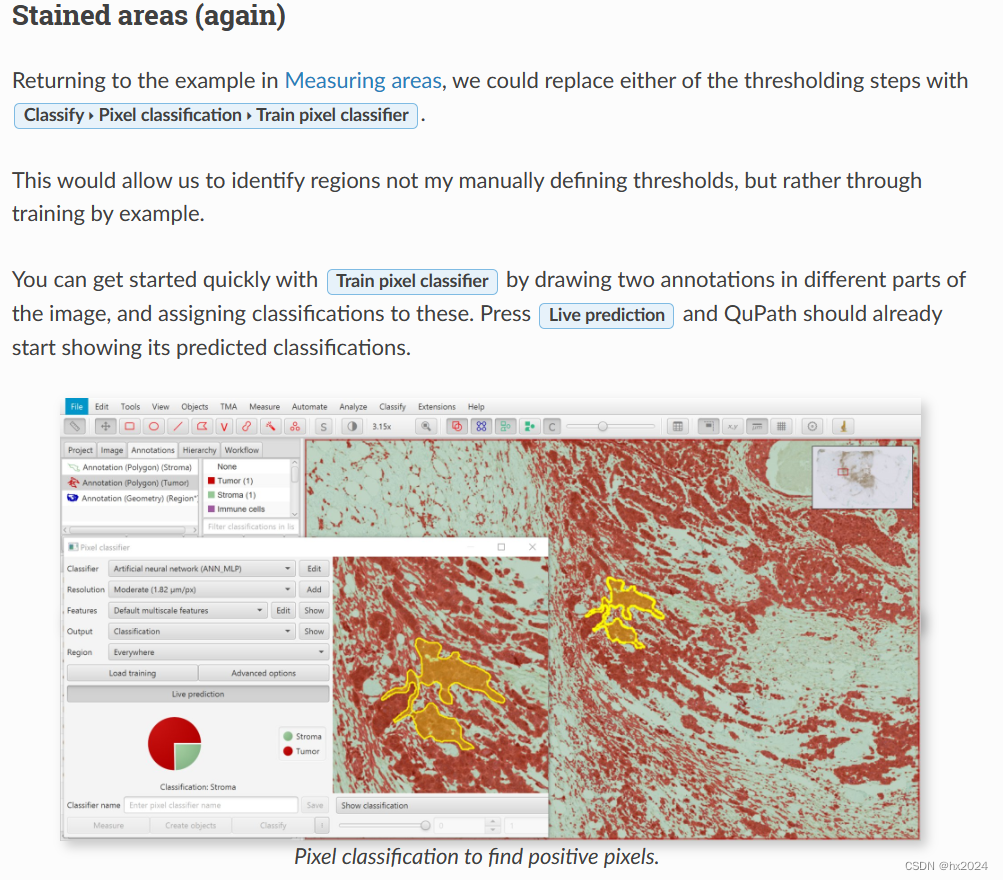Screen dimensions: 1003x880
Task: Select the None classification option
Action: 227,467
